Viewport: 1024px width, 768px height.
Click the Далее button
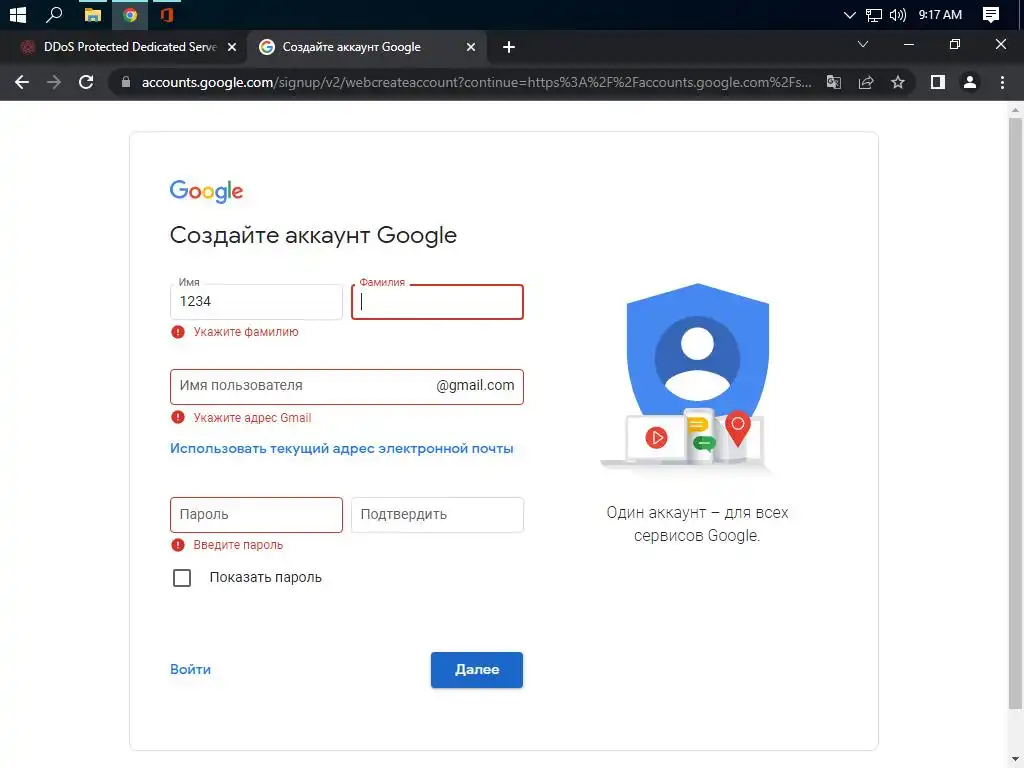click(477, 670)
